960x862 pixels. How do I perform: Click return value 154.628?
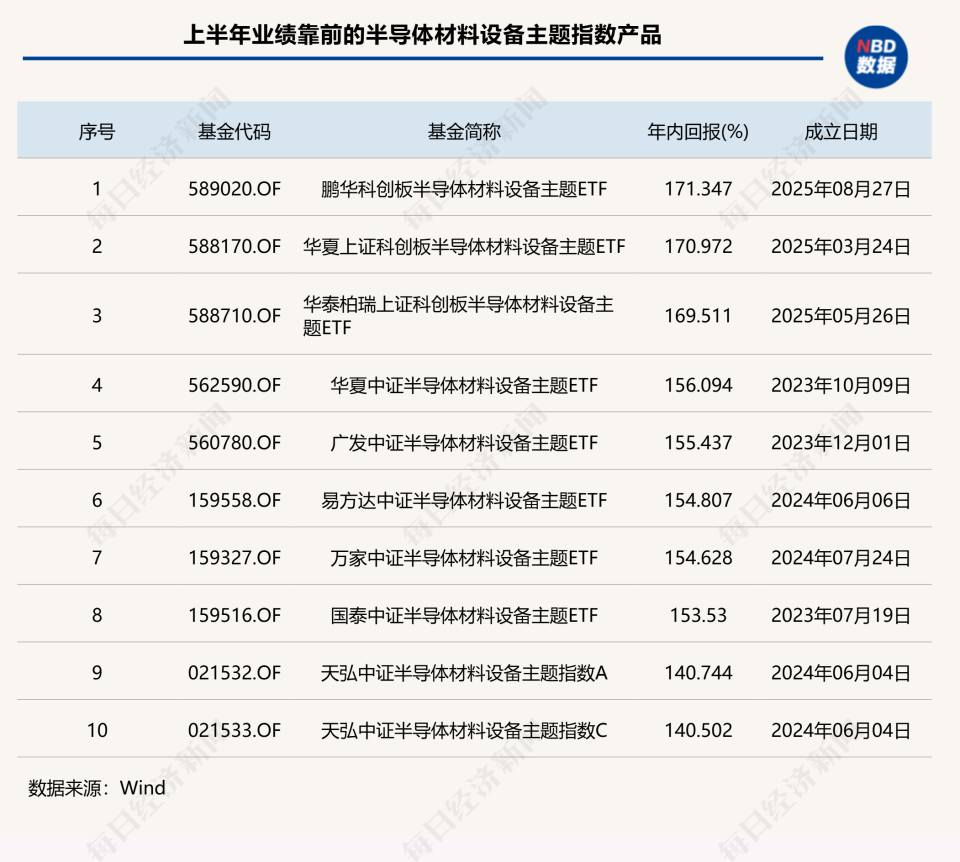click(698, 558)
